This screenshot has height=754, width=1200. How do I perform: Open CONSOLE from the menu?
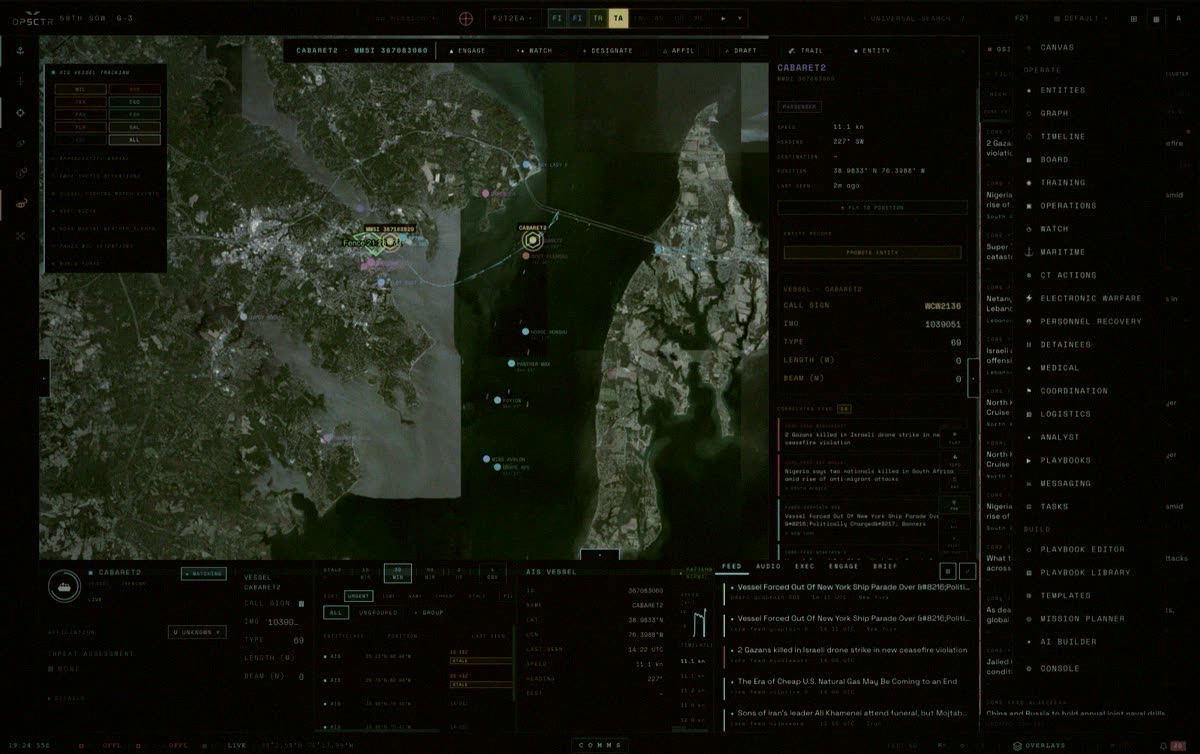(1059, 668)
